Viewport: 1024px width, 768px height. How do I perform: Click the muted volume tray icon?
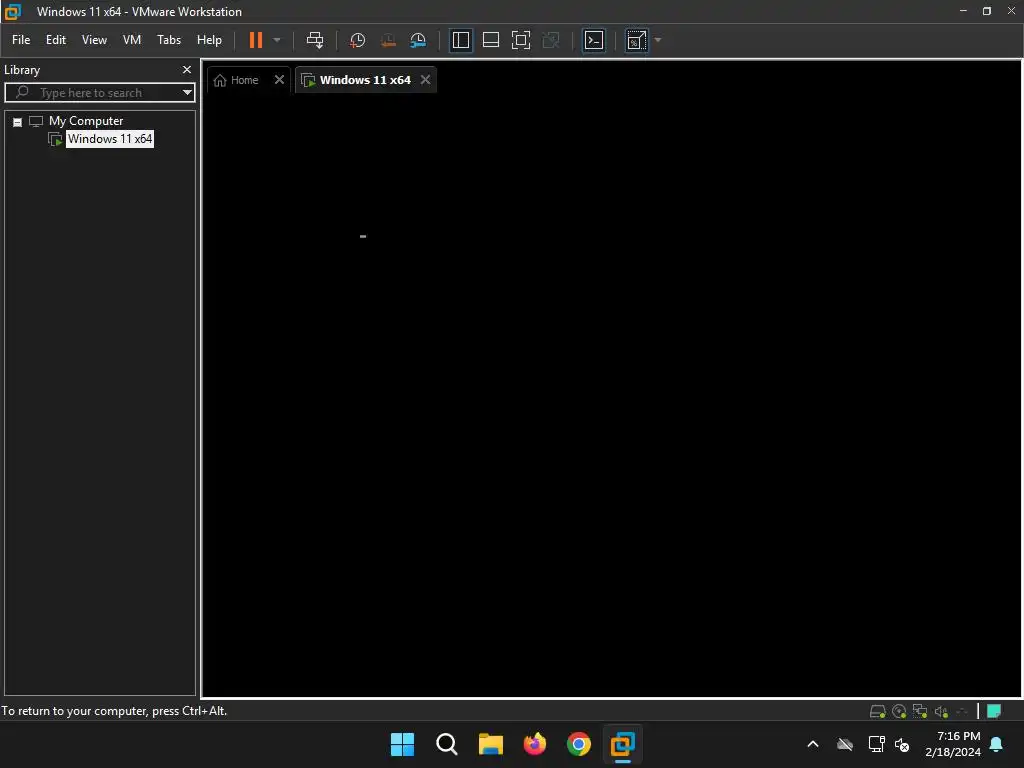coord(902,744)
